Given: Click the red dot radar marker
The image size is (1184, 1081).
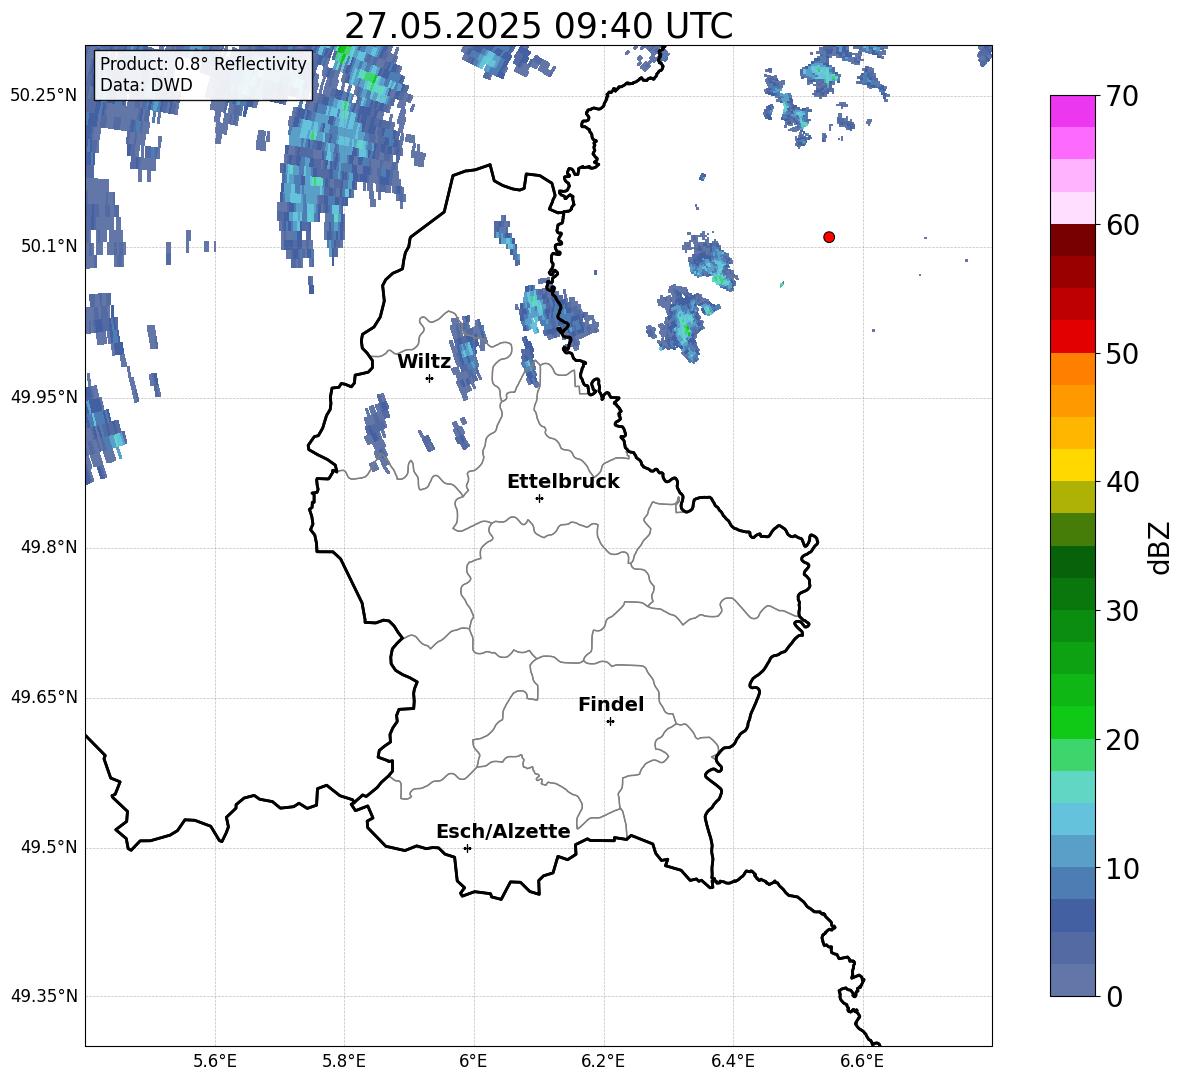Looking at the screenshot, I should [829, 237].
